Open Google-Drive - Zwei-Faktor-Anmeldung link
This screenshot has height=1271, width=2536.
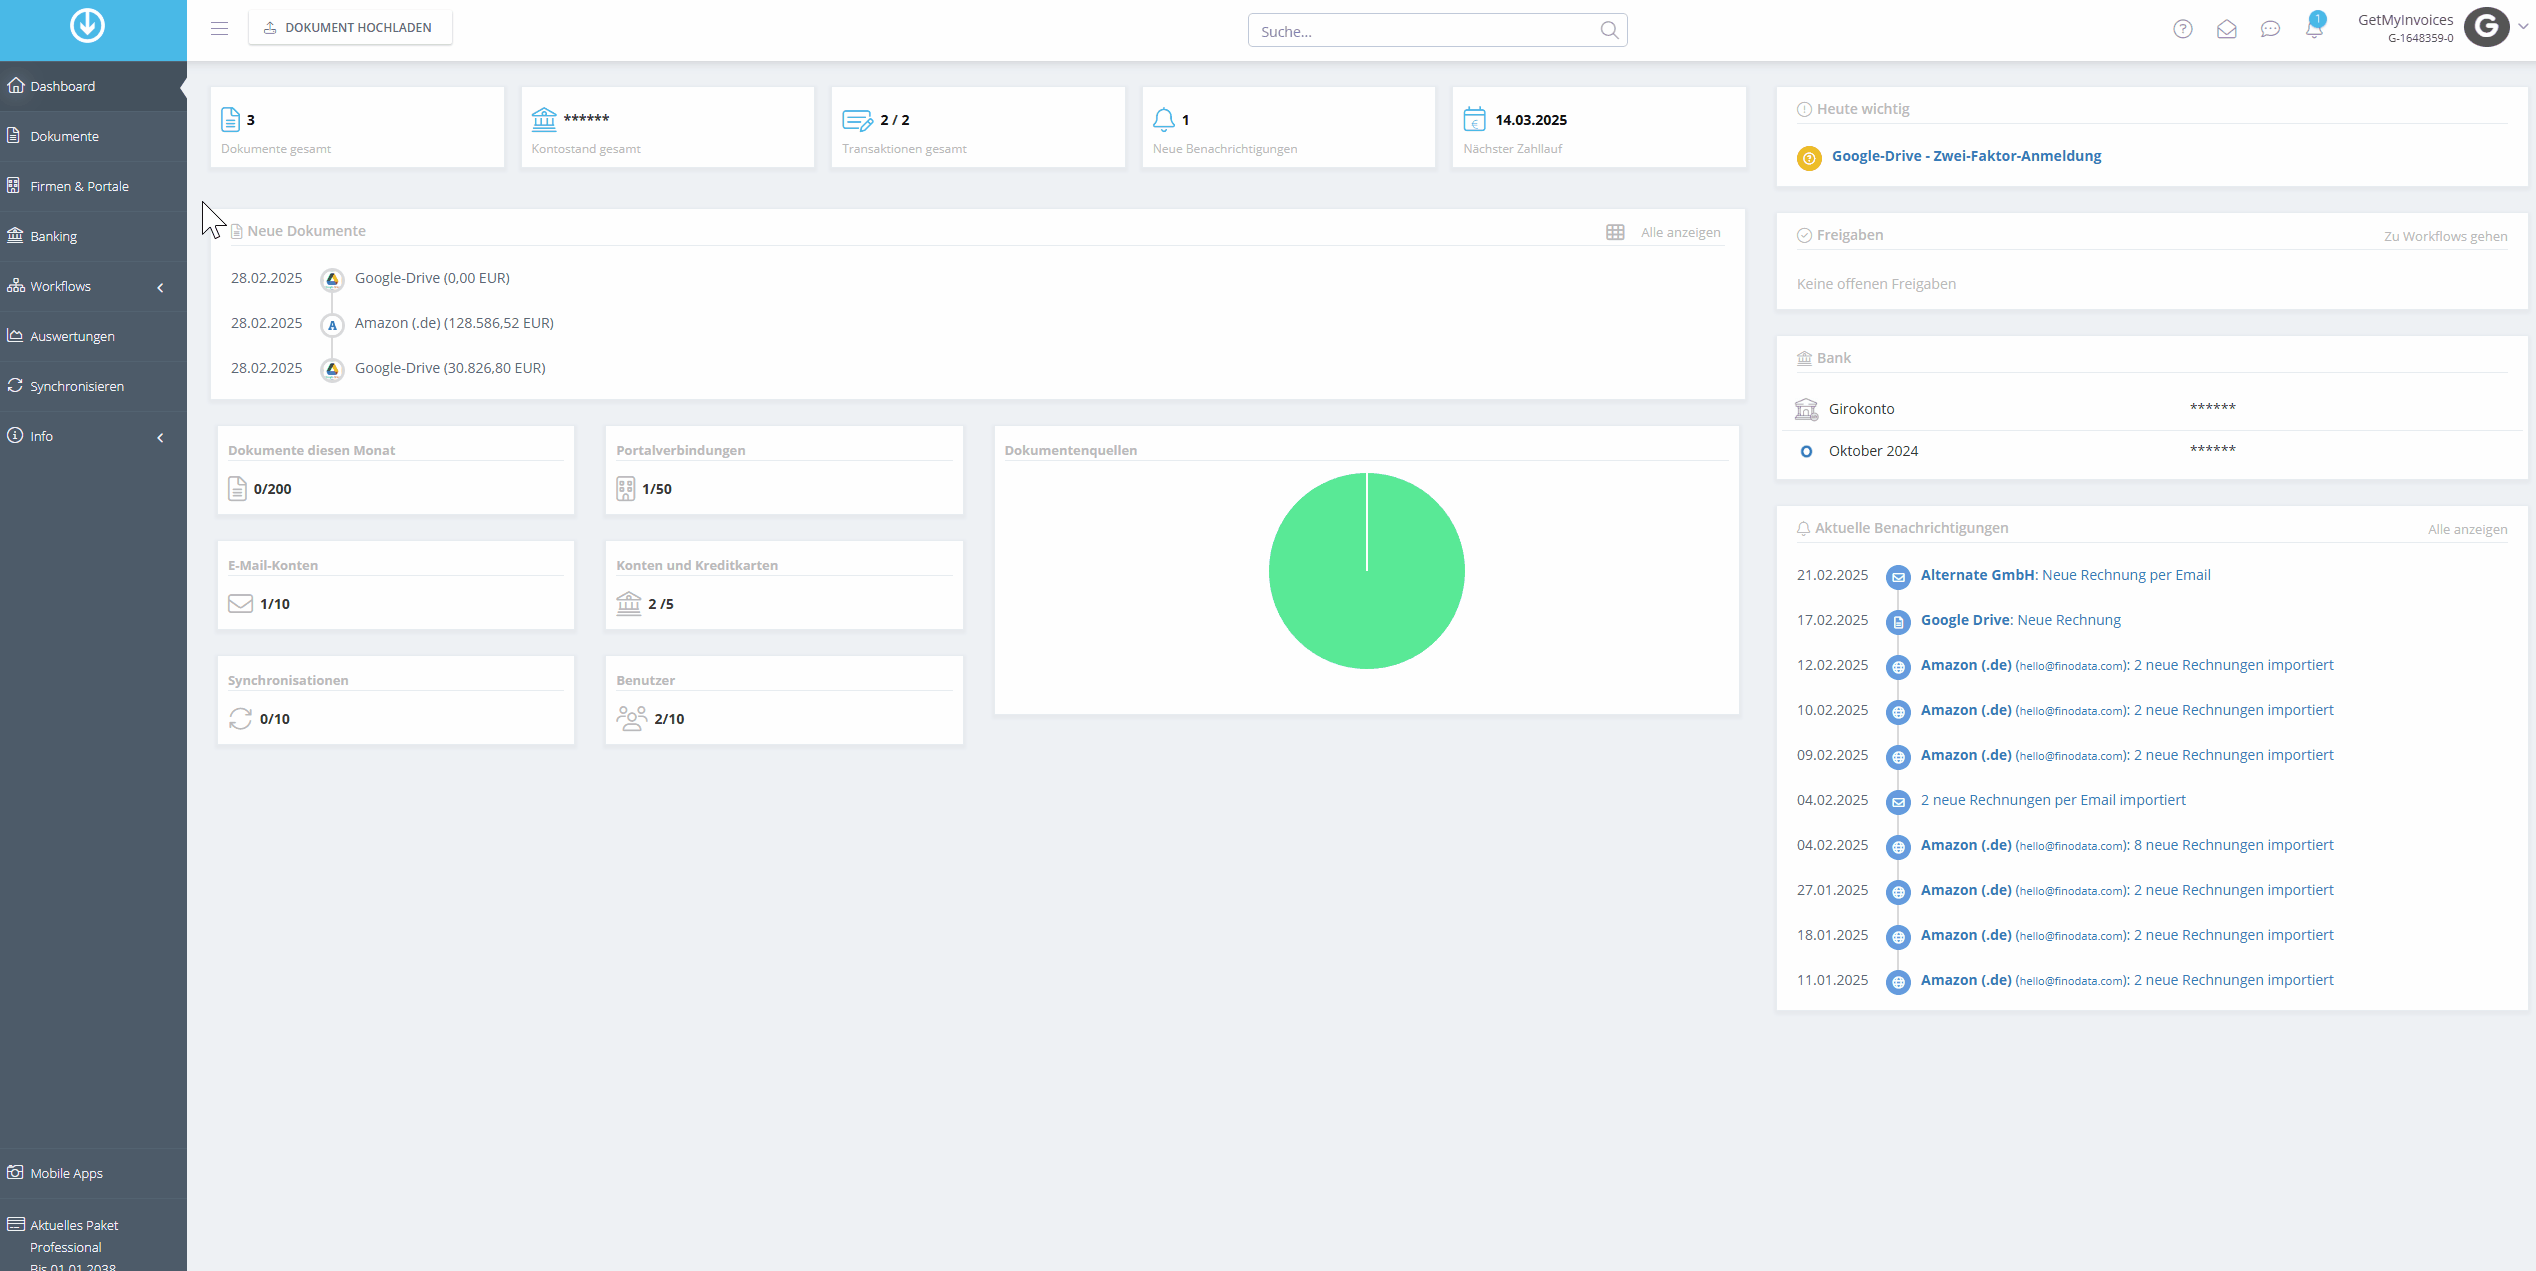tap(1966, 156)
